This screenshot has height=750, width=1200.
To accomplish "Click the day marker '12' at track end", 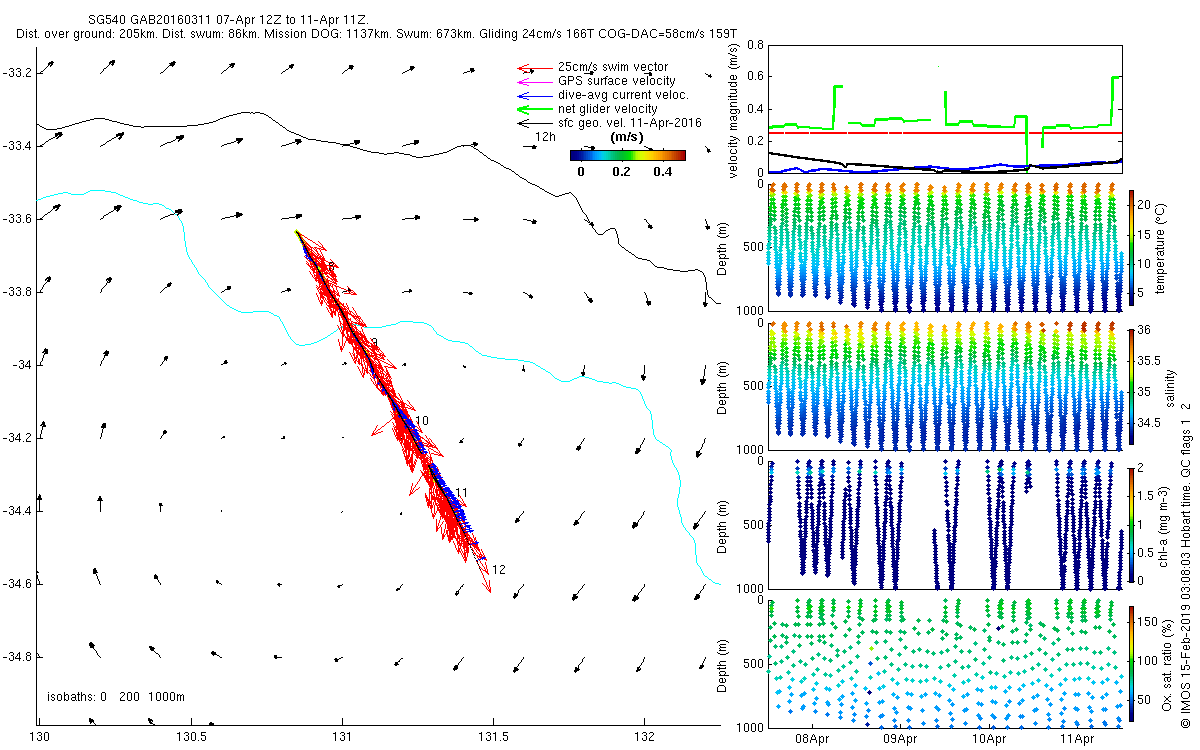I will tap(499, 570).
